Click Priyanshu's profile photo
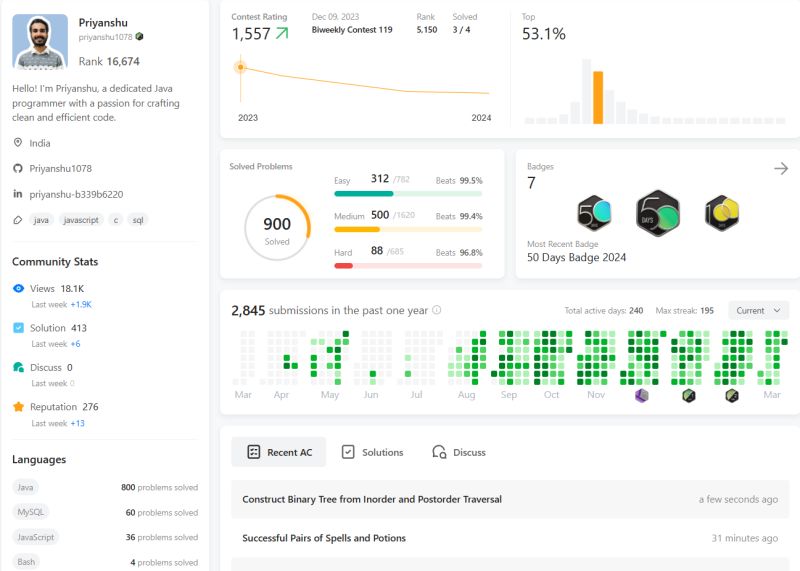 coord(40,41)
